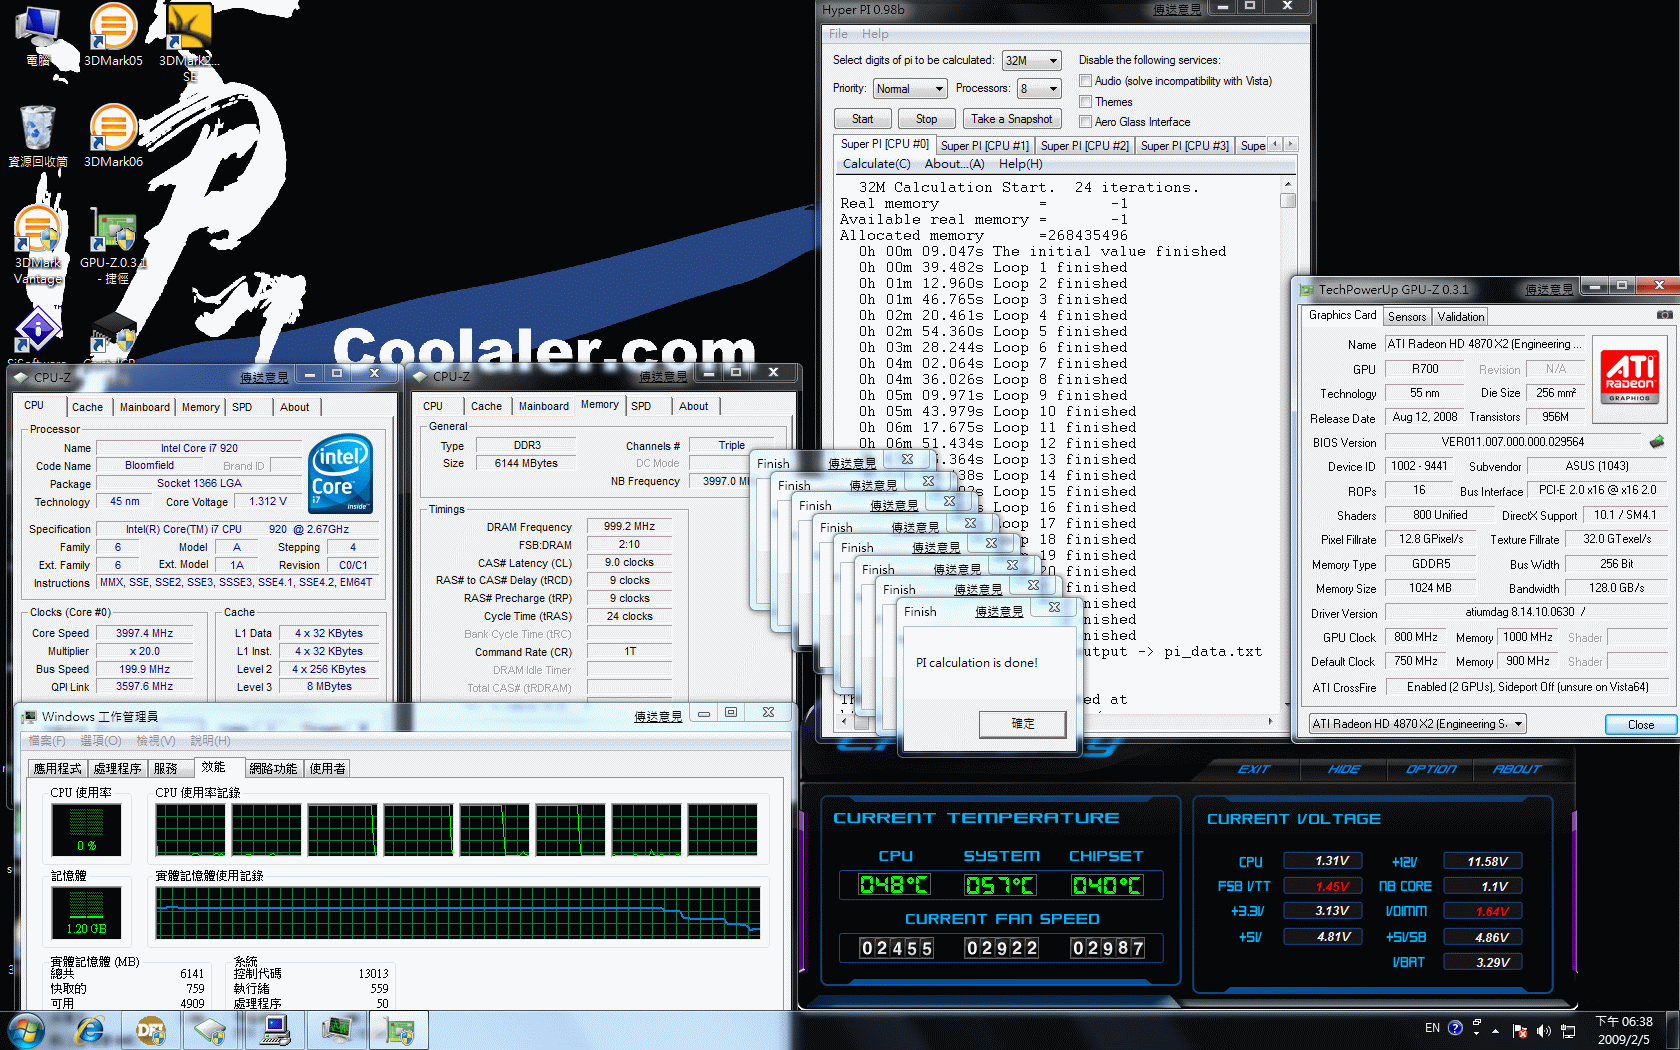Screen dimensions: 1680x1050
Task: Click the Super PI horizontal scrollbar right arrow
Action: (1270, 721)
